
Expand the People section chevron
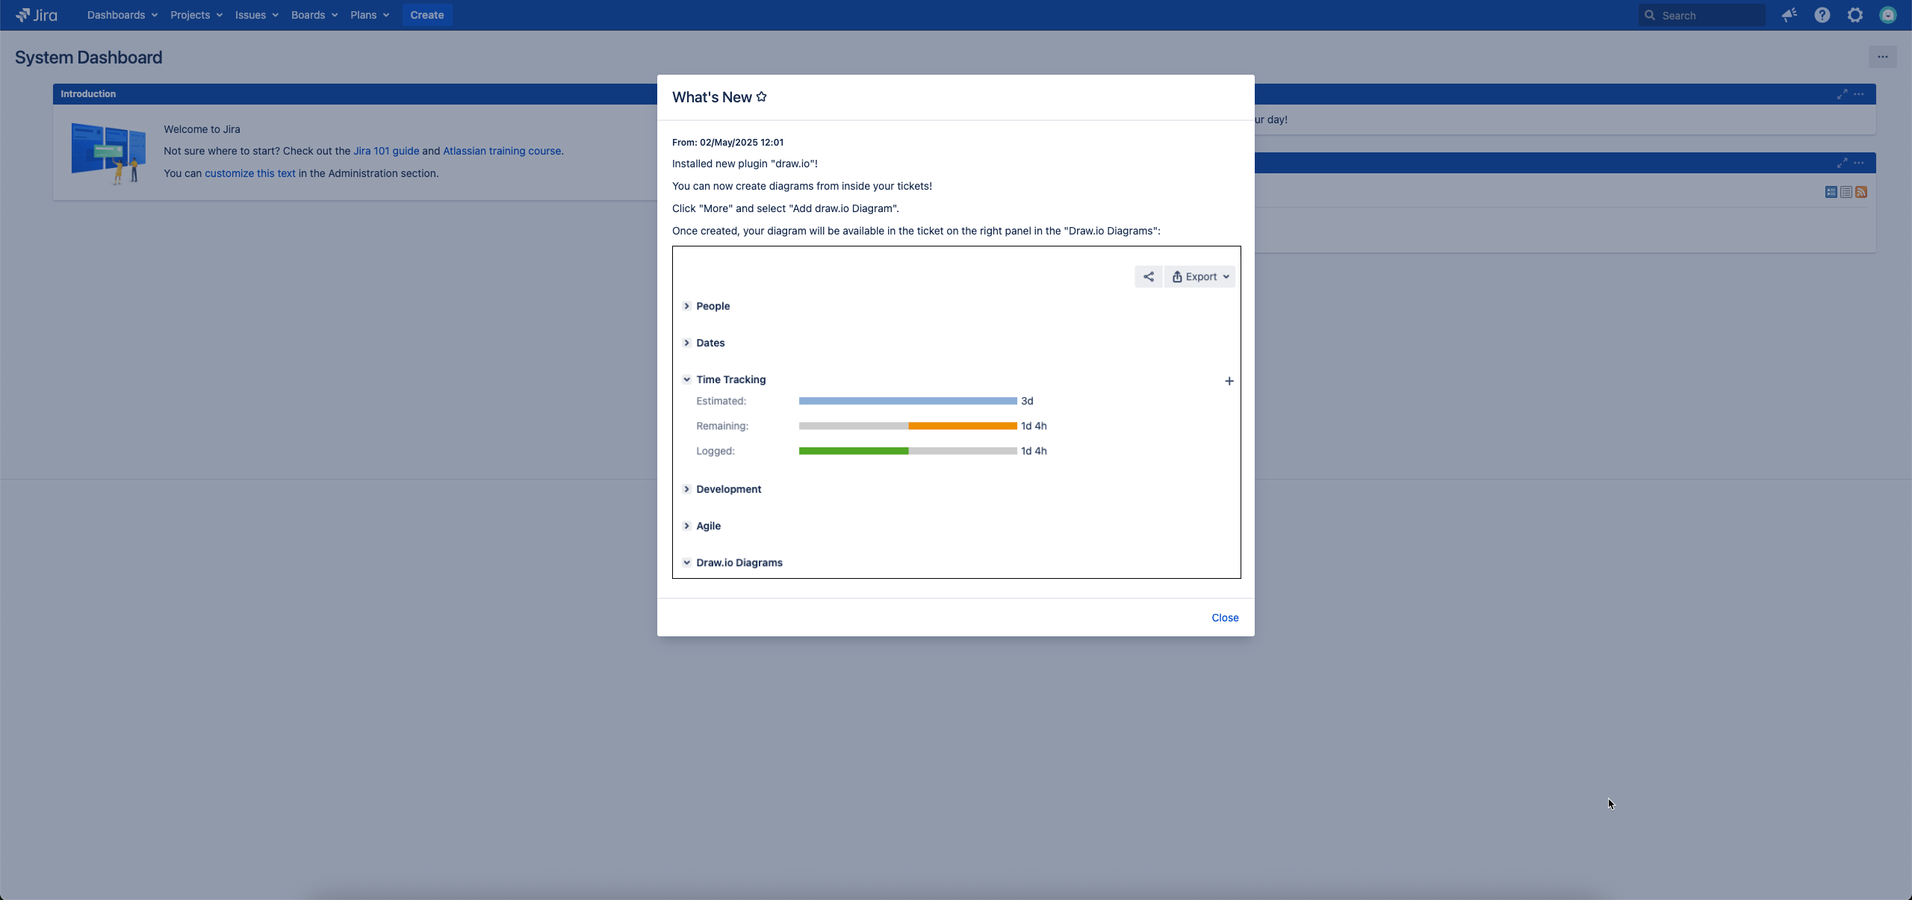pos(687,306)
